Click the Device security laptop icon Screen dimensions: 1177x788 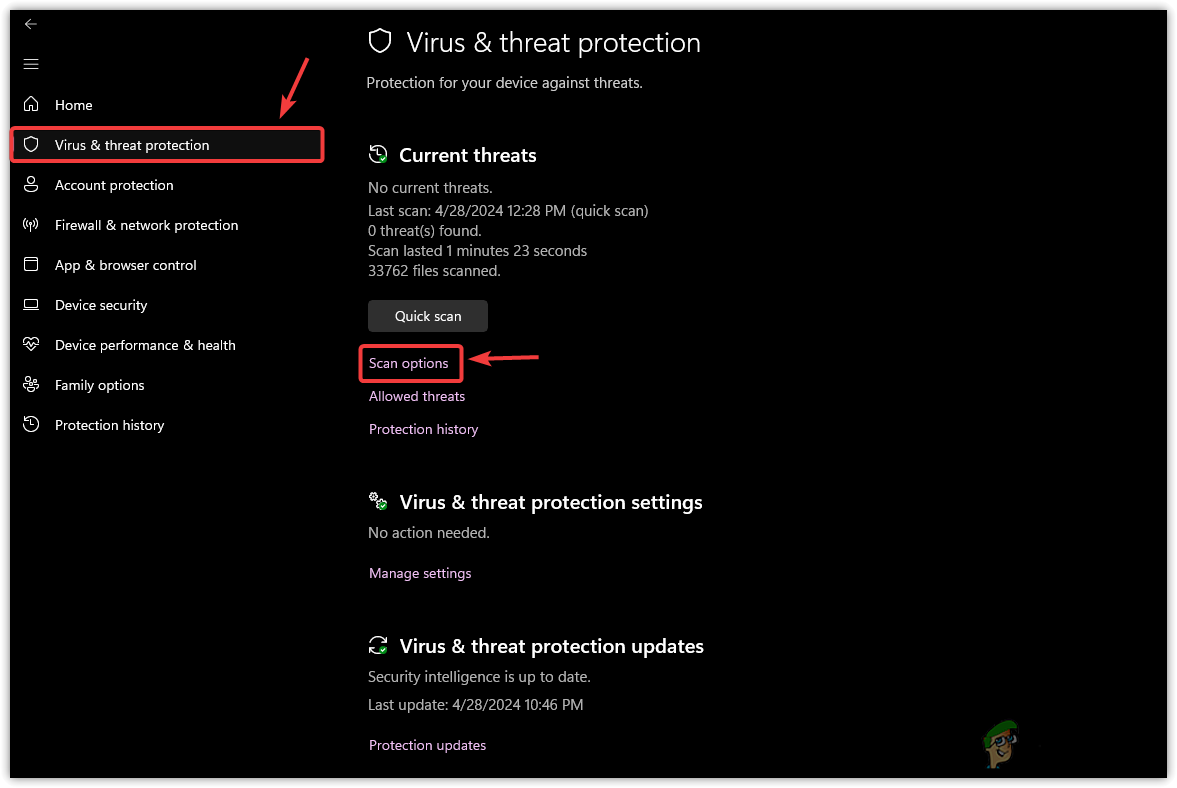(31, 305)
